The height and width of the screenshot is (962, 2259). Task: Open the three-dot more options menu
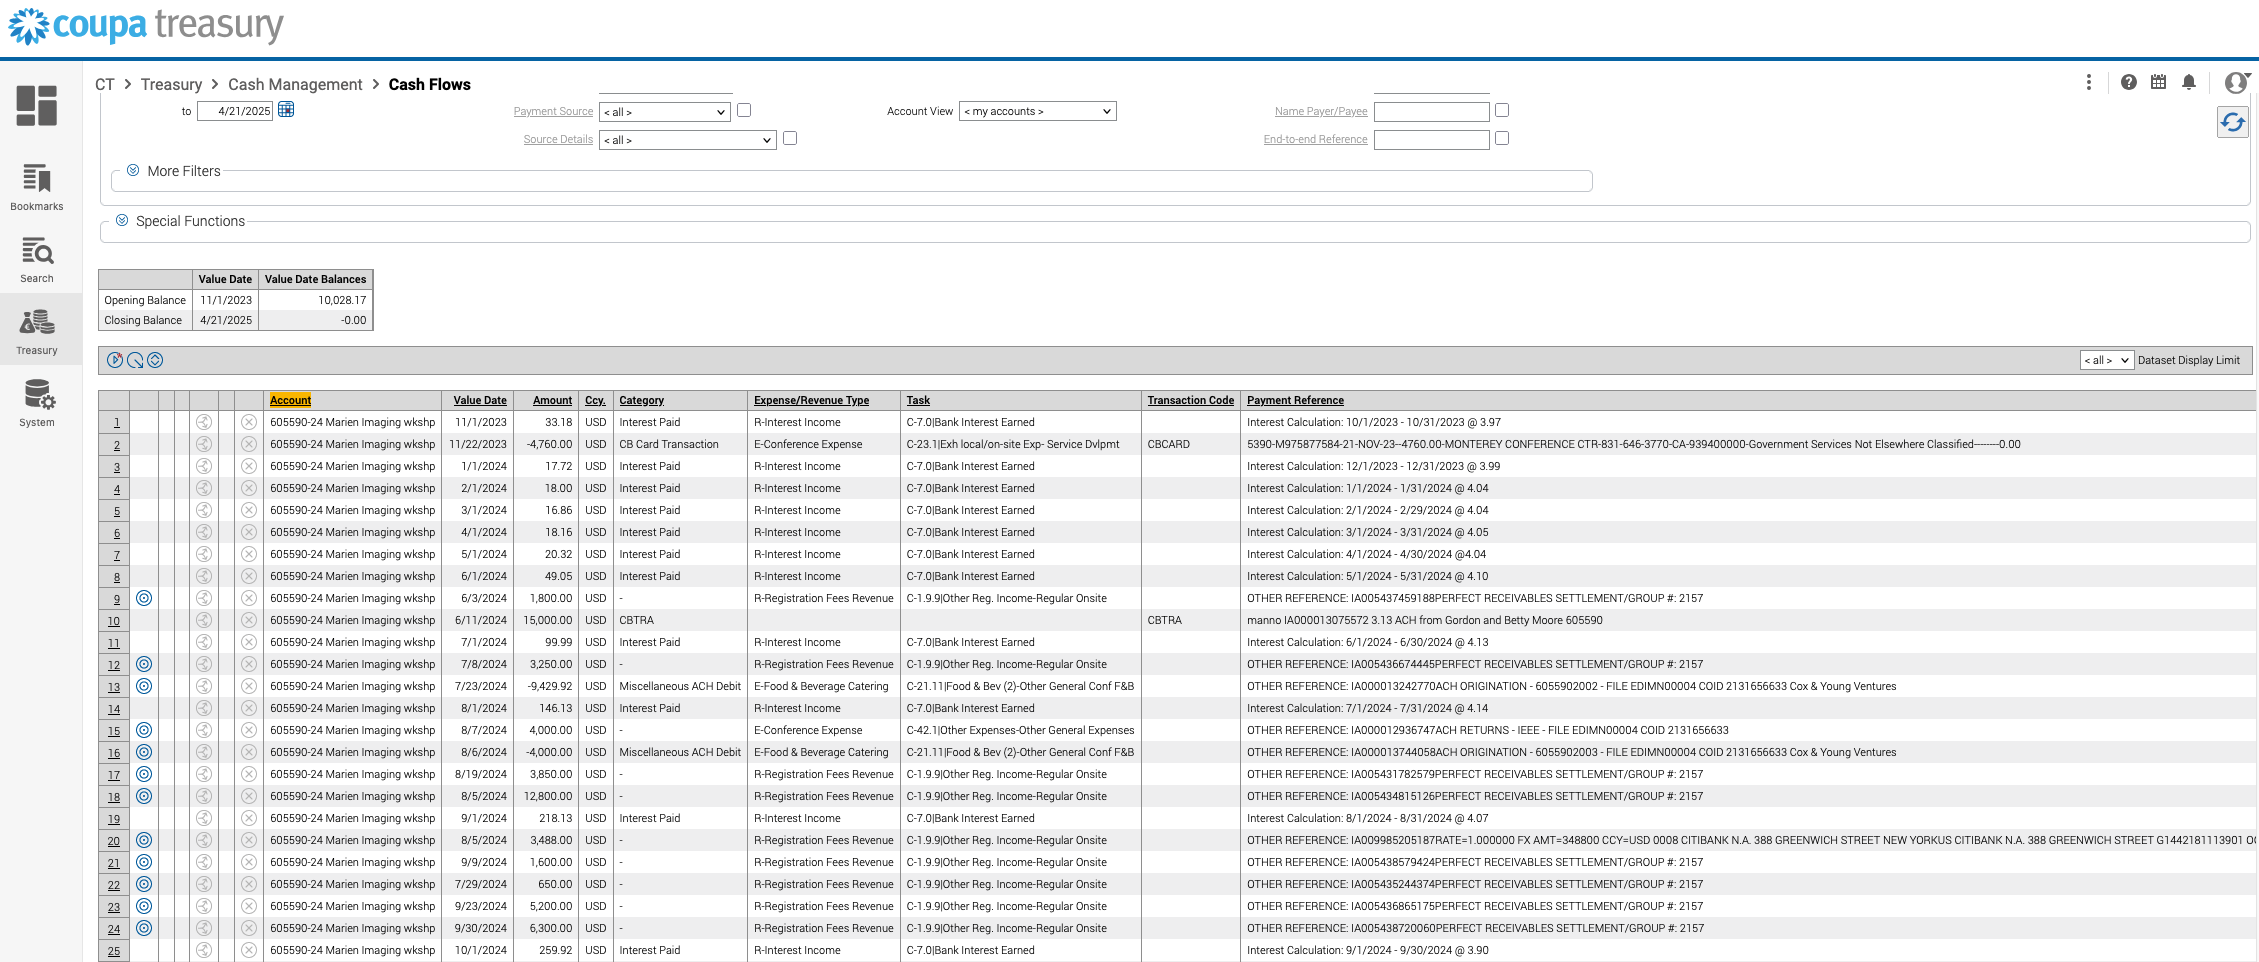pyautogui.click(x=2088, y=82)
